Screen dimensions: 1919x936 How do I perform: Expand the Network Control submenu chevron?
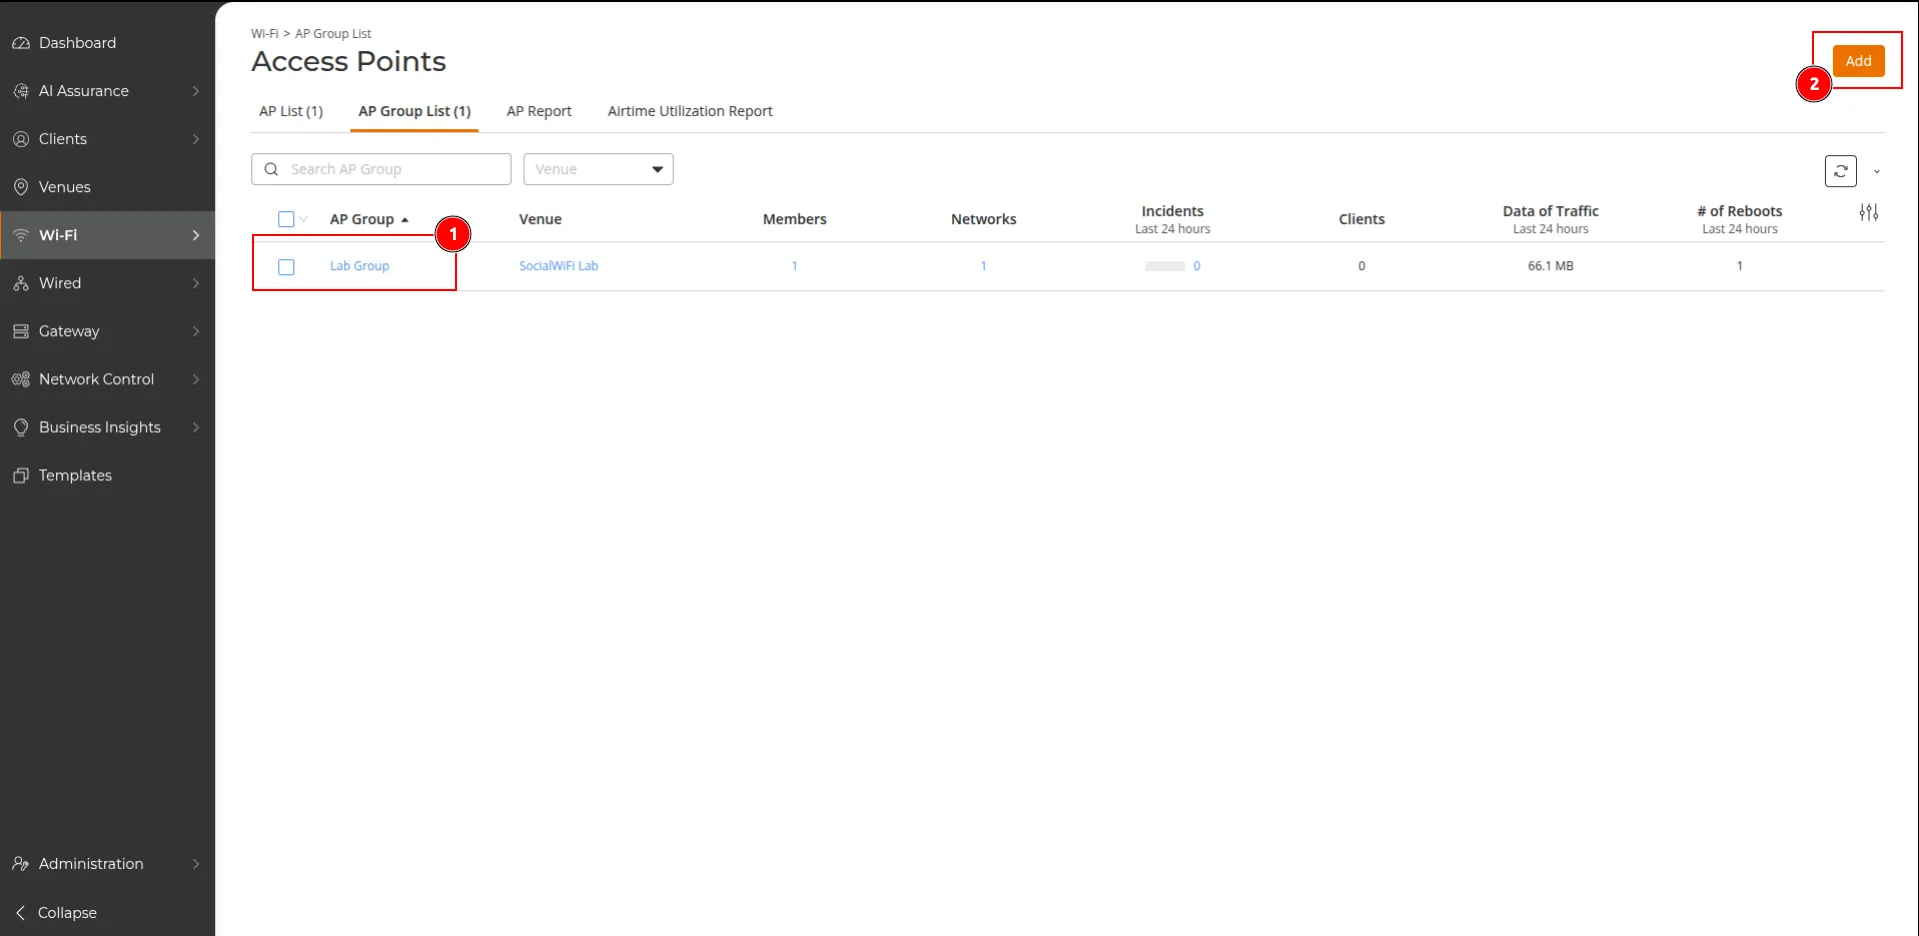[196, 379]
